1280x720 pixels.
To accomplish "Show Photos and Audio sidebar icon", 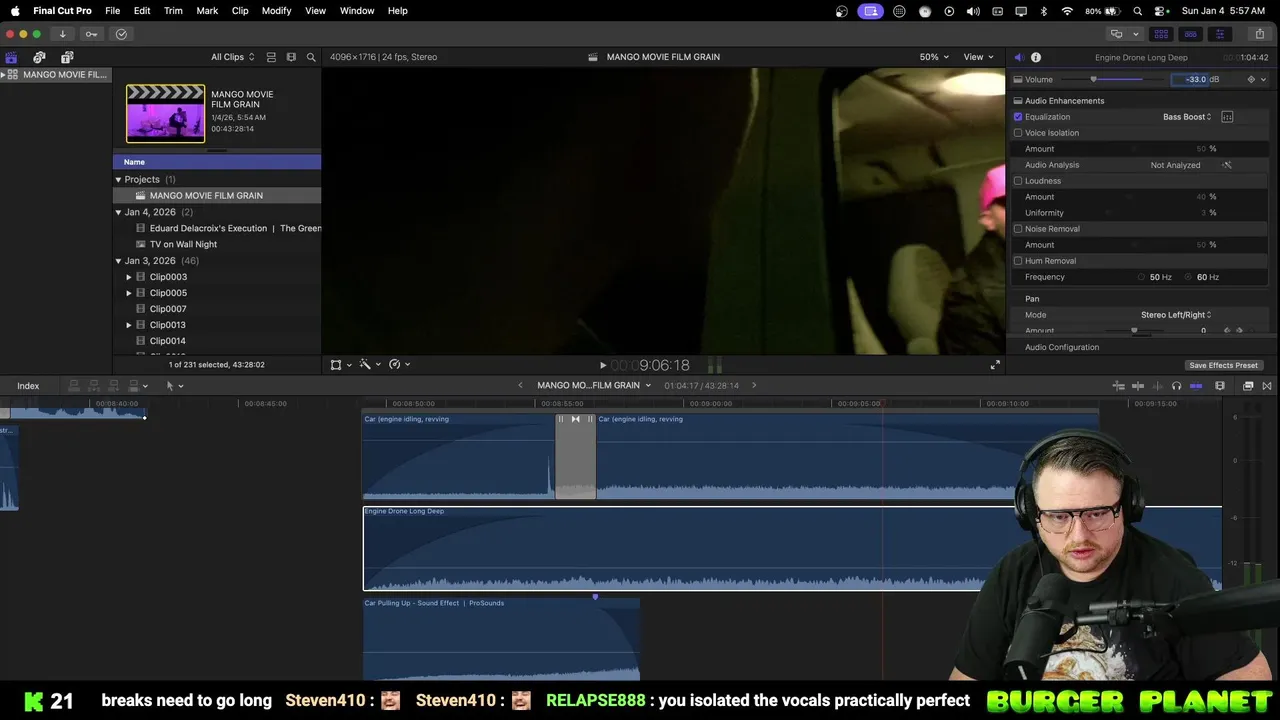I will tap(39, 57).
